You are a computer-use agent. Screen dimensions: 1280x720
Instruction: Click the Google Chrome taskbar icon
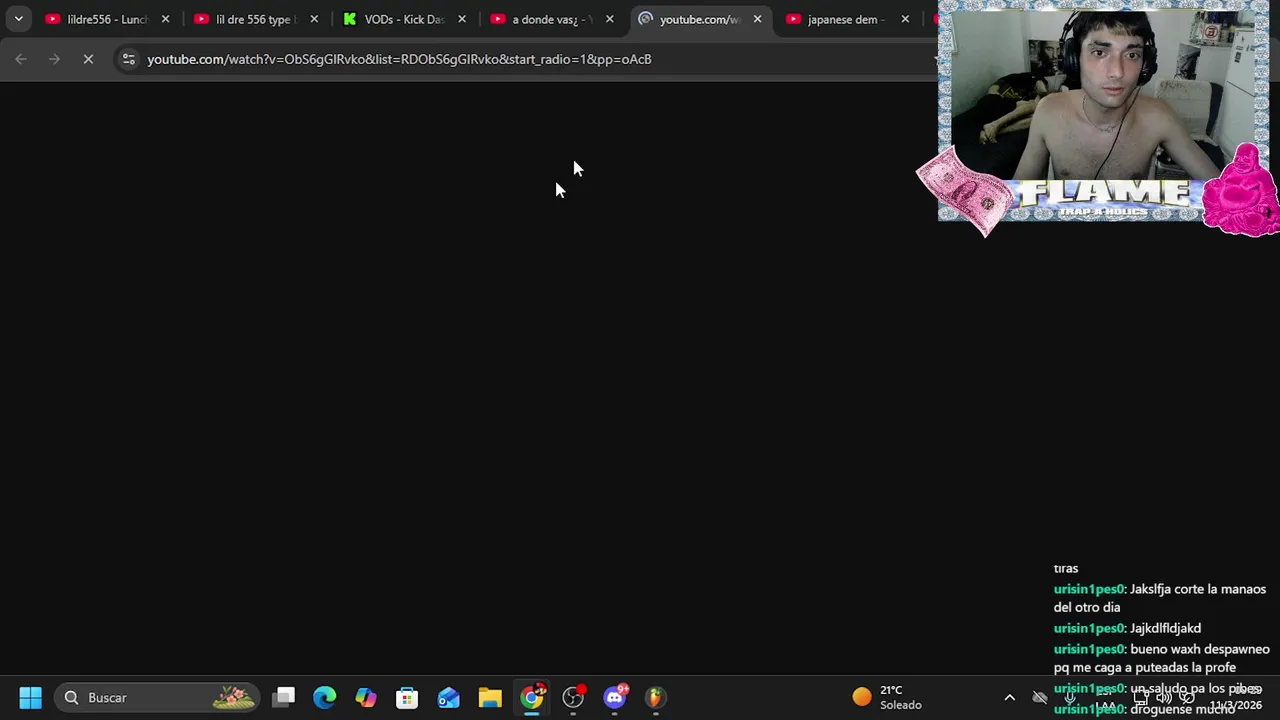click(x=532, y=697)
